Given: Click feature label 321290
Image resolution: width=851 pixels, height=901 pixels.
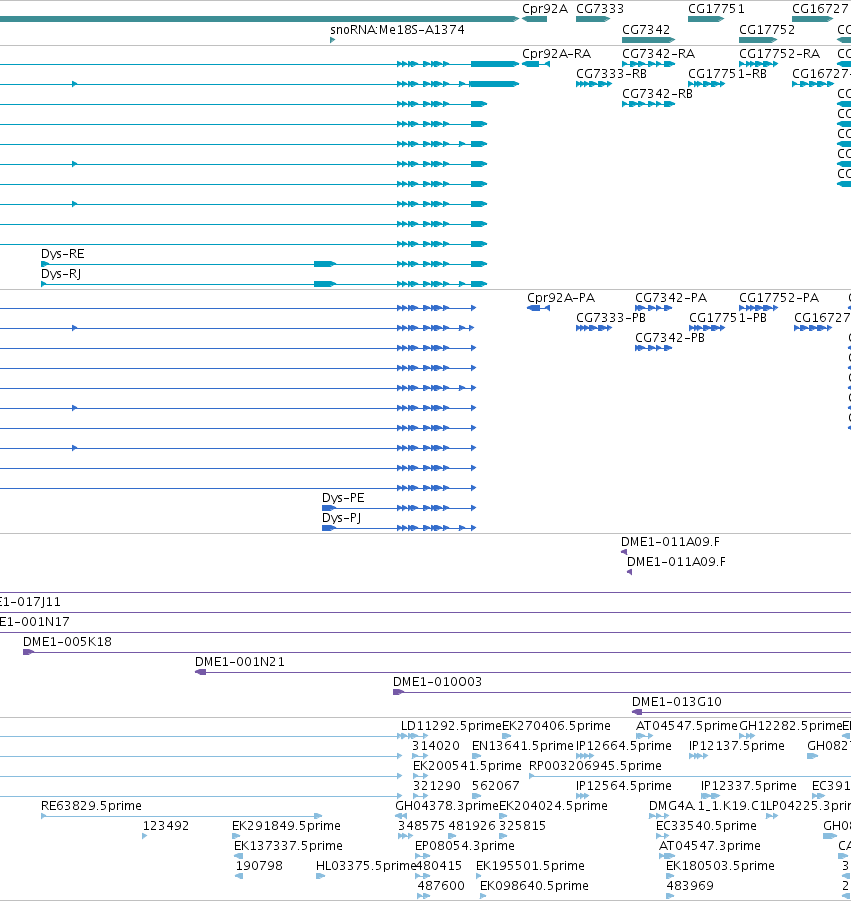Looking at the screenshot, I should (x=437, y=786).
